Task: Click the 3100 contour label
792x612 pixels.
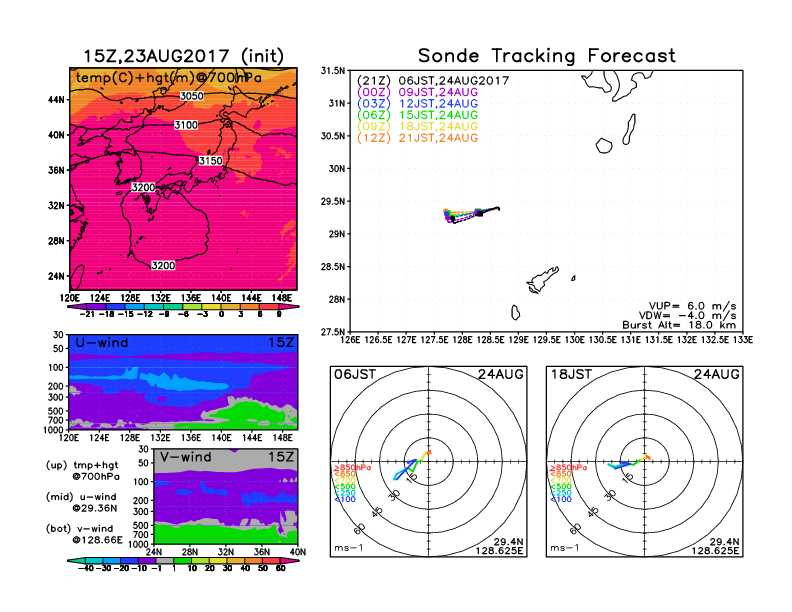Action: [186, 125]
